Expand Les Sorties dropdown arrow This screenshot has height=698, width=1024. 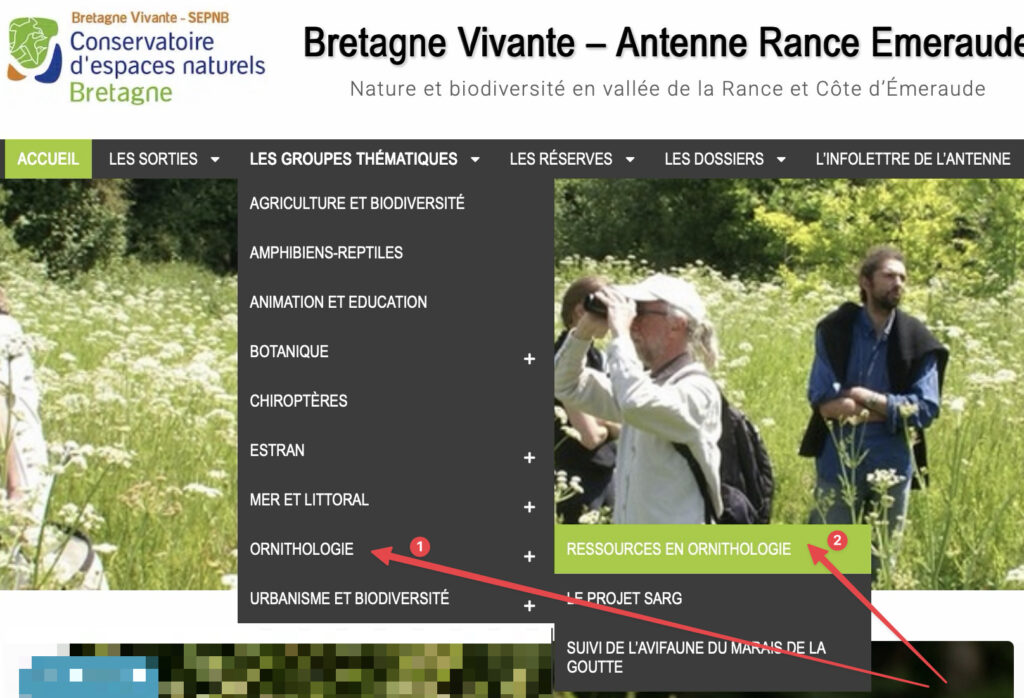click(215, 159)
